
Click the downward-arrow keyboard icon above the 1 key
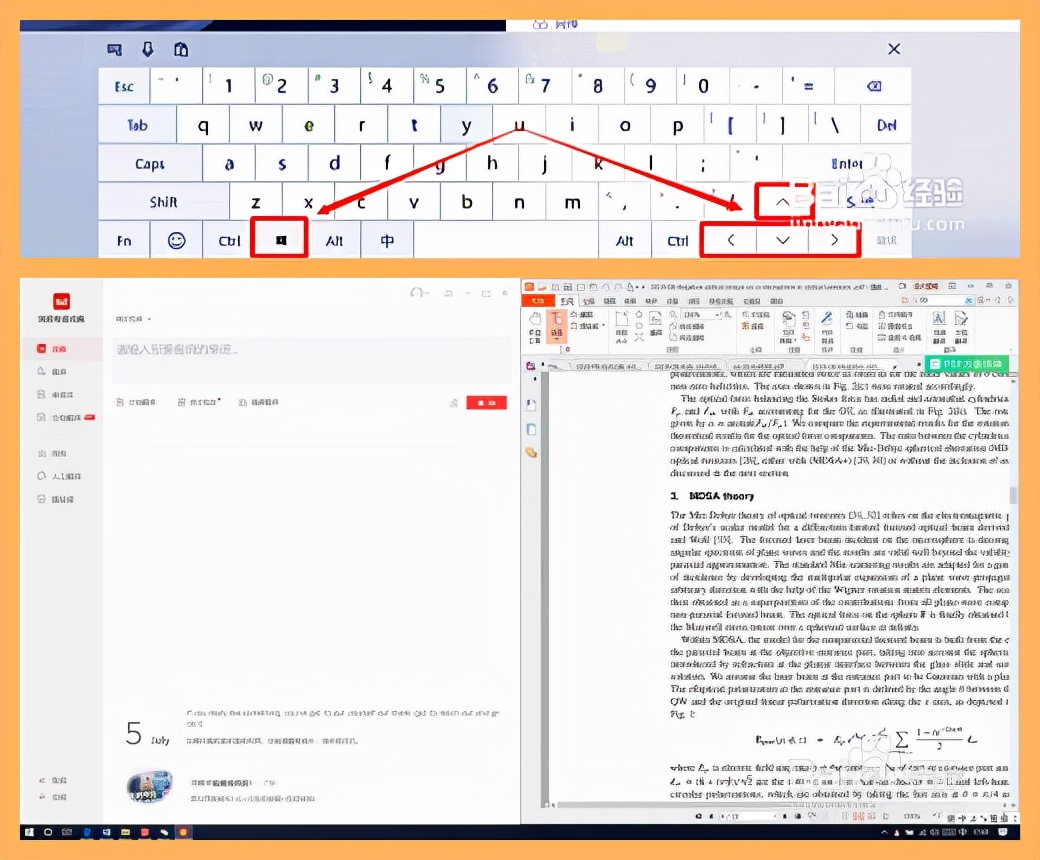tap(147, 49)
